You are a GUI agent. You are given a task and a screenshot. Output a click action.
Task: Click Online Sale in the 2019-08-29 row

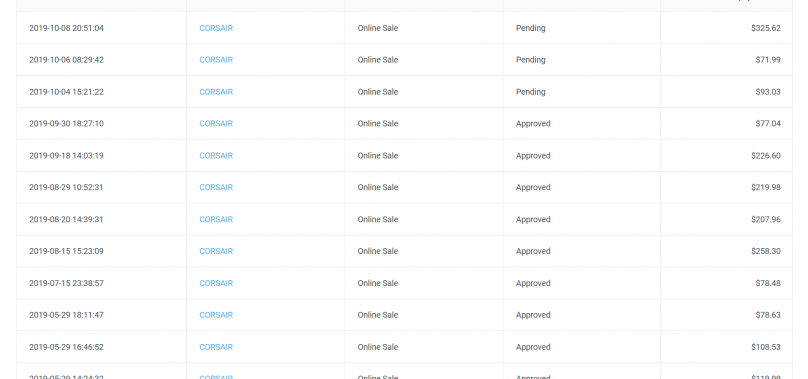(x=378, y=187)
